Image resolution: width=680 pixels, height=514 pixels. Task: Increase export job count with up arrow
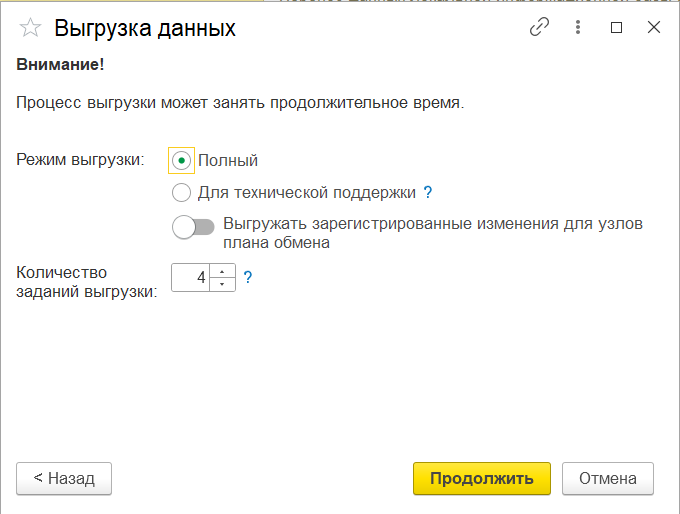click(222, 271)
